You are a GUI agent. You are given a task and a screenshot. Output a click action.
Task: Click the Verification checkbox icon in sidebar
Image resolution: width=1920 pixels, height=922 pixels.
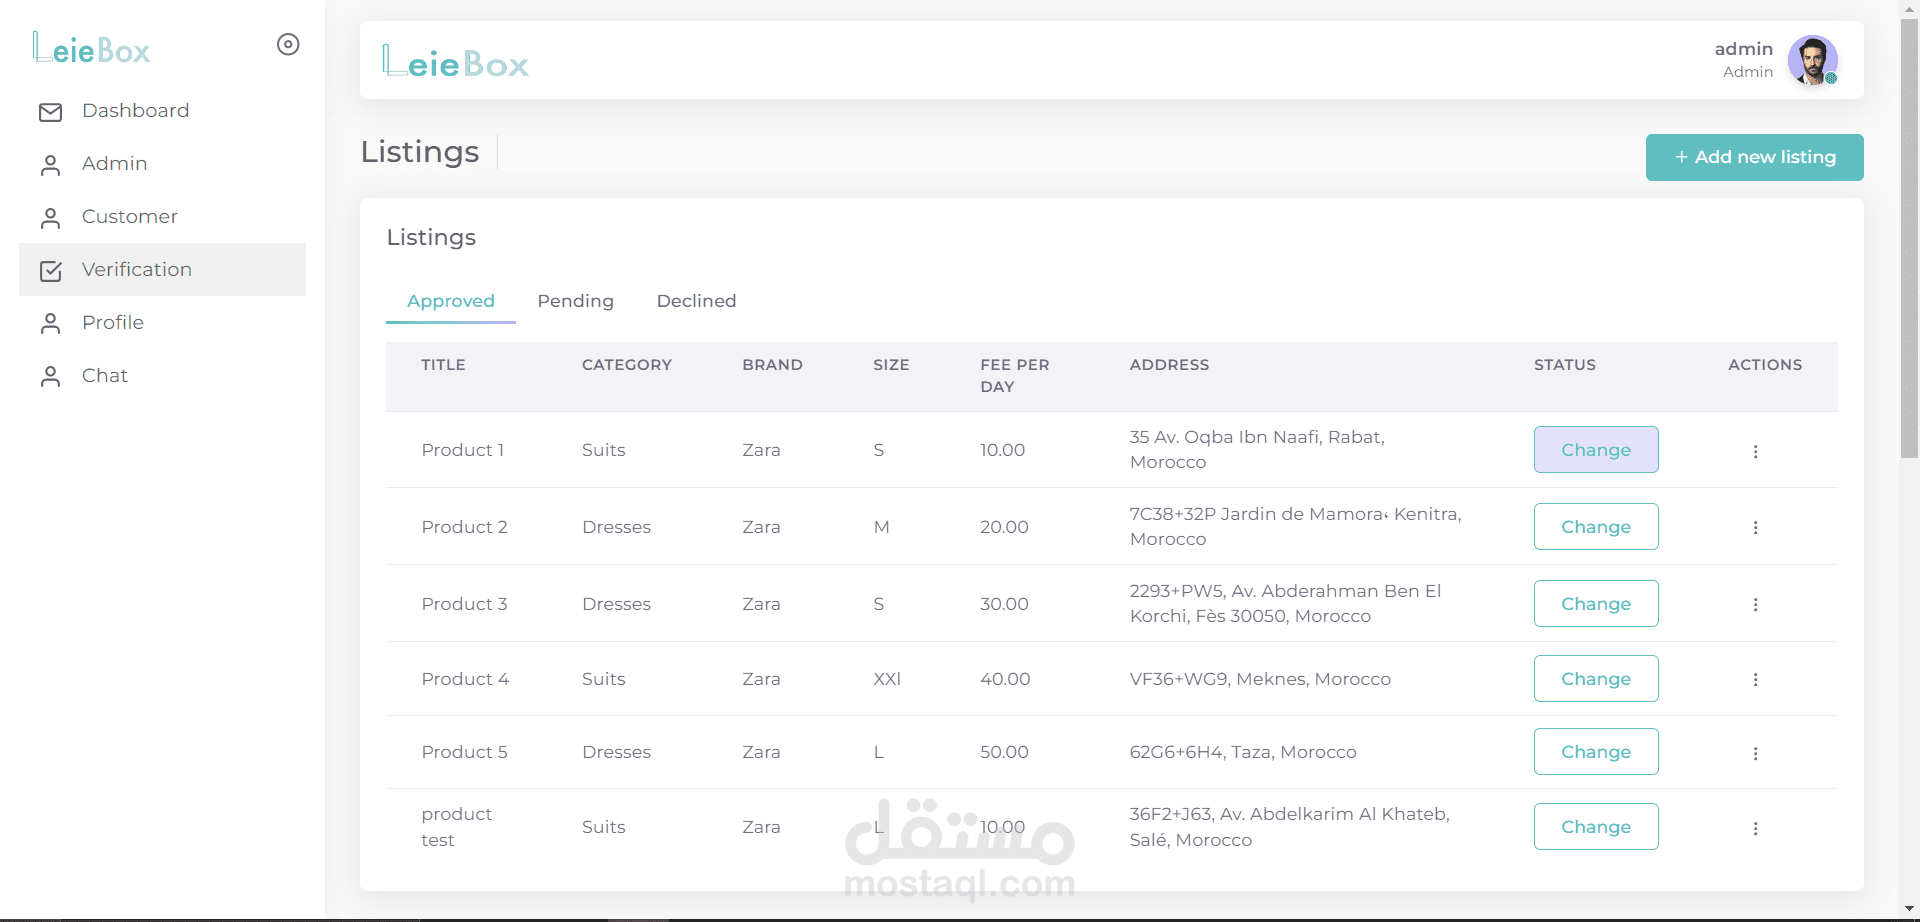pyautogui.click(x=50, y=271)
